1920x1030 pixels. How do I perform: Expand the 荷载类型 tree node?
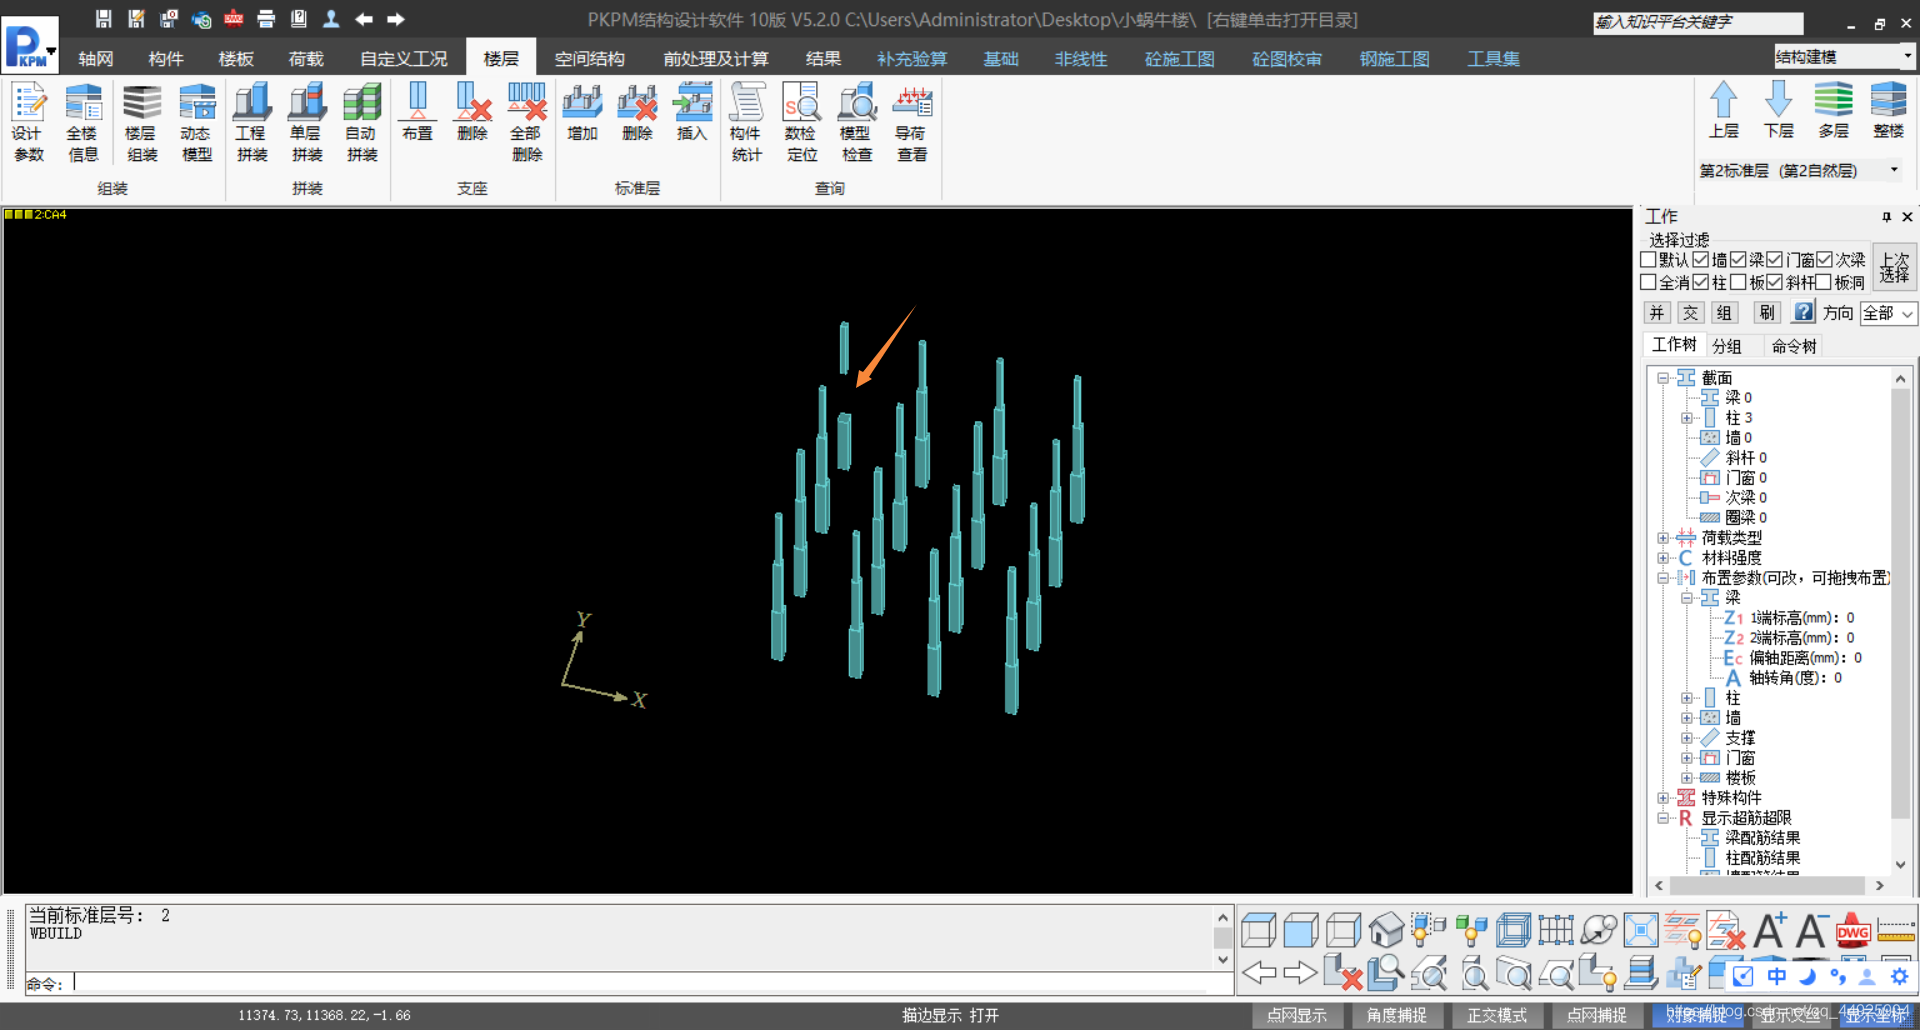pyautogui.click(x=1663, y=538)
